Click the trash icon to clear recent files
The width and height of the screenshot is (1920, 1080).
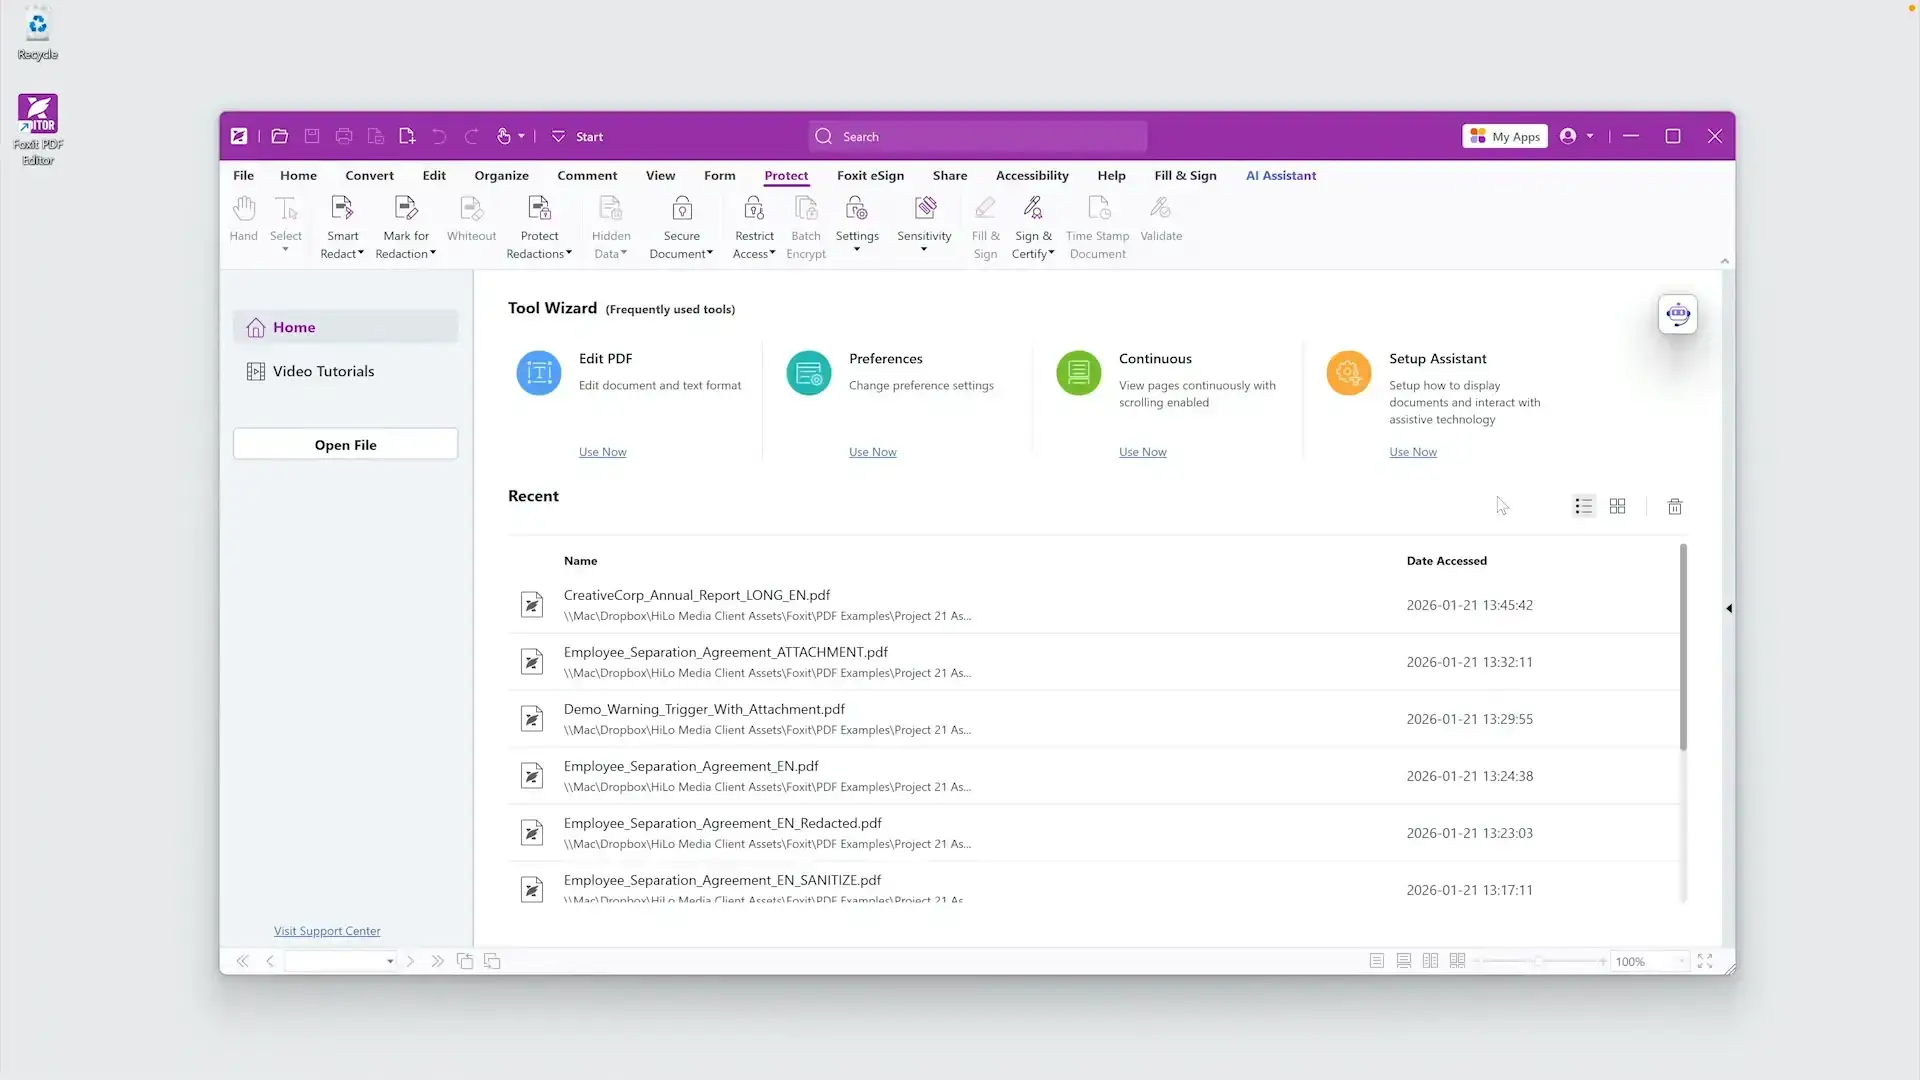1675,507
